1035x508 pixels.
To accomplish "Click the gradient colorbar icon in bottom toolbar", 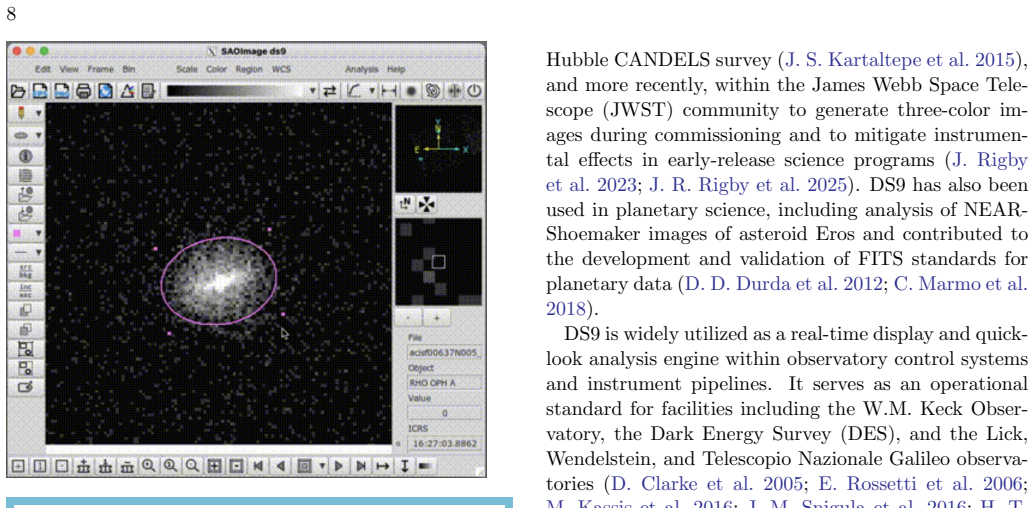I will [426, 466].
